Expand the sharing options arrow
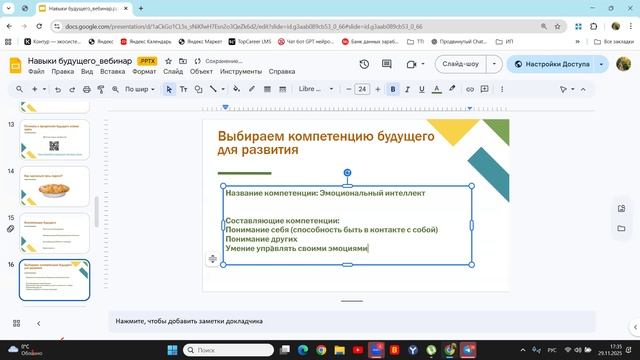 coord(601,64)
